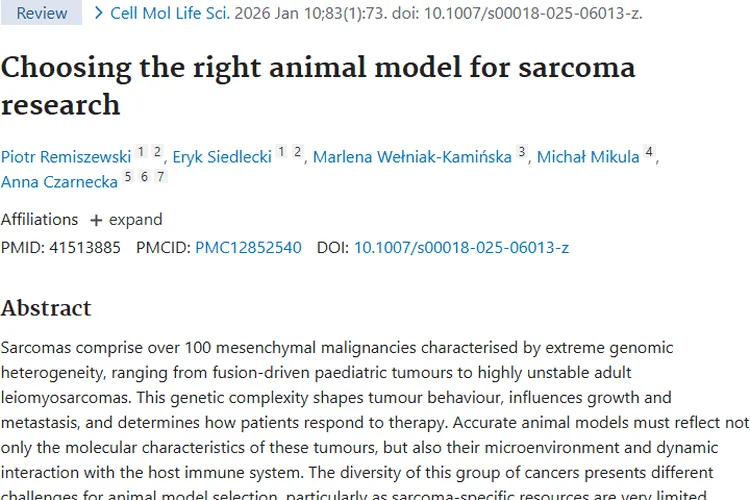Show affiliation 6 for Anna Czarnecka
Image resolution: width=750 pixels, height=500 pixels.
click(x=144, y=177)
